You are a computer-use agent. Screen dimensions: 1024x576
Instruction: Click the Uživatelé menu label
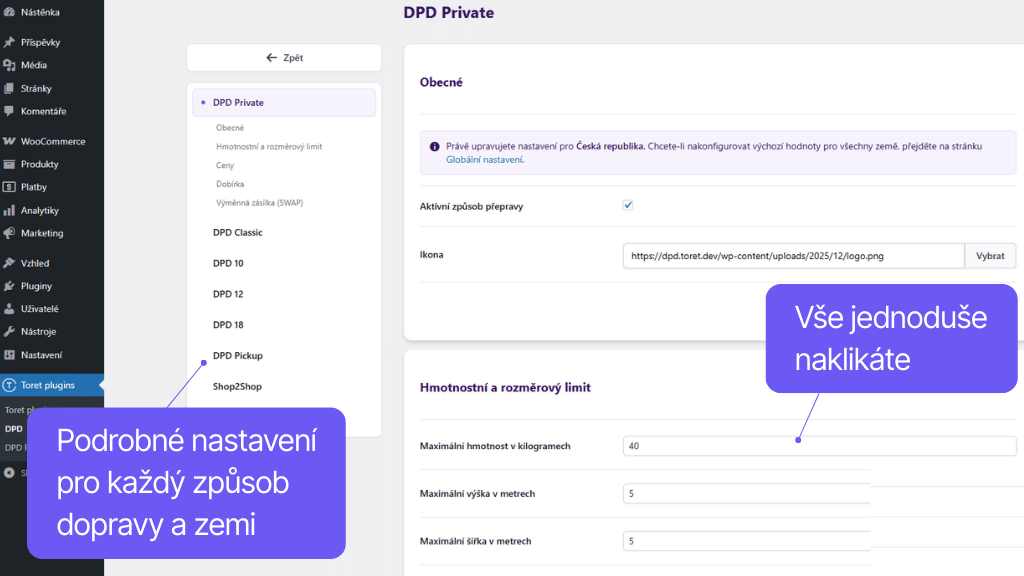[x=40, y=309]
